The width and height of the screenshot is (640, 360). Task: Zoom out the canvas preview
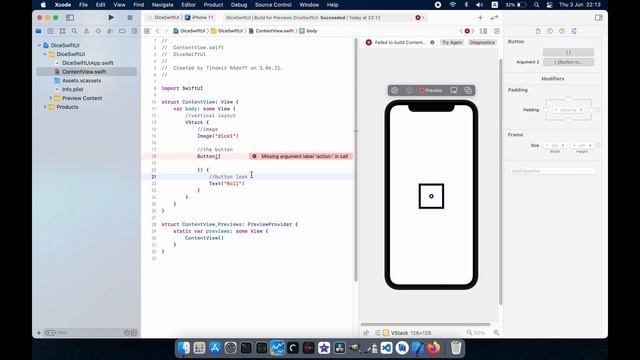[469, 333]
